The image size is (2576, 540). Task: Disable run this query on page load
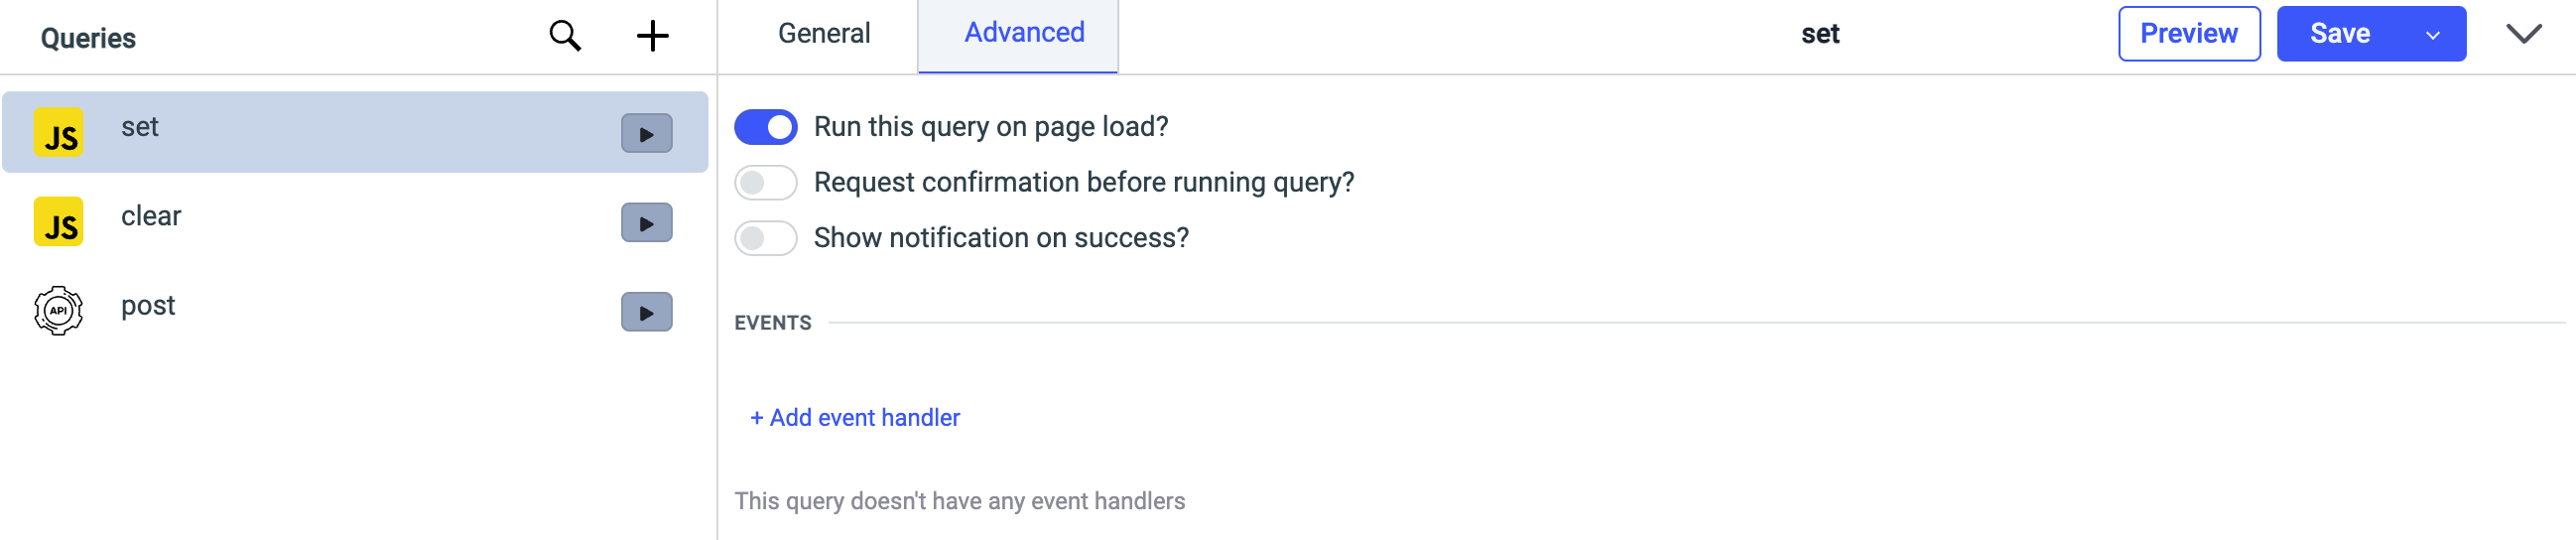point(765,127)
